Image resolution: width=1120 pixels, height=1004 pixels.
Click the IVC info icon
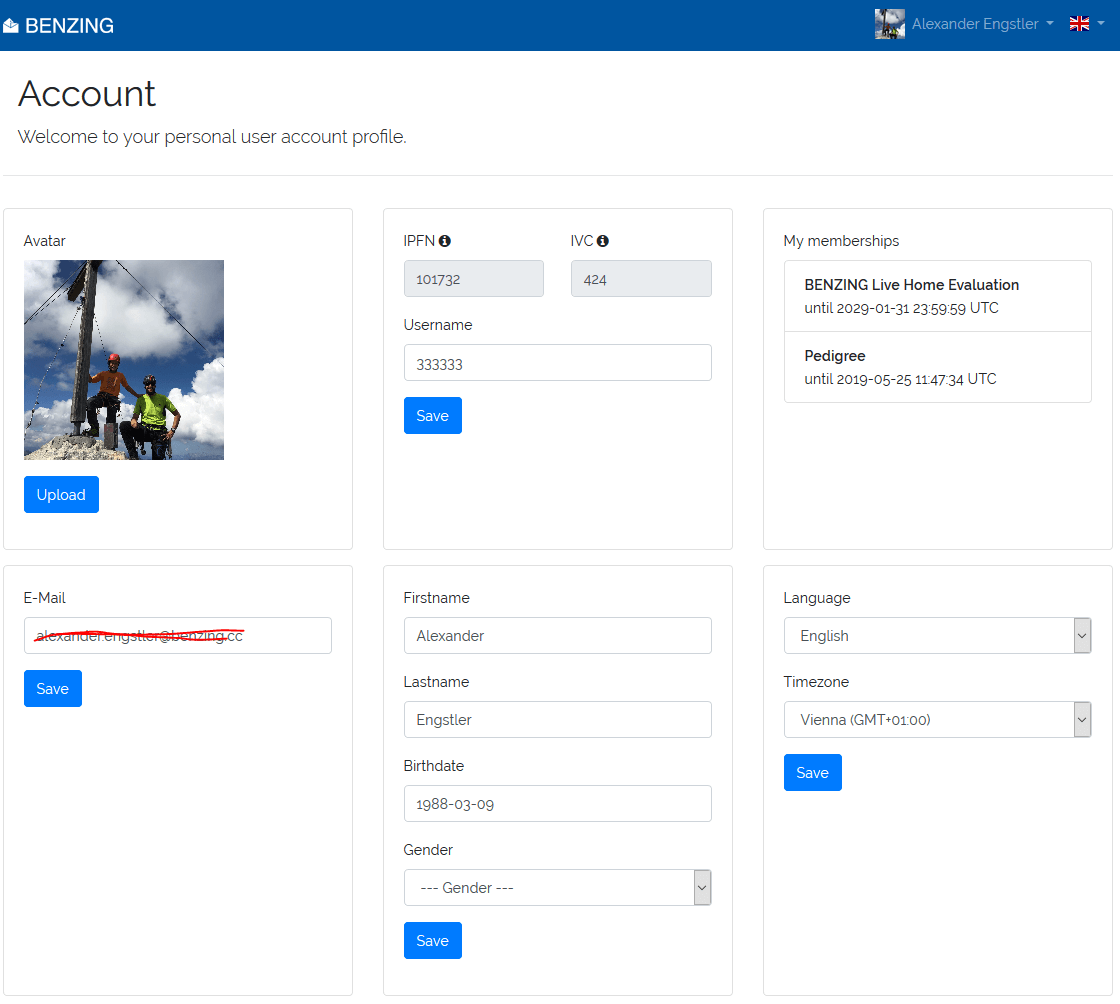pos(602,241)
